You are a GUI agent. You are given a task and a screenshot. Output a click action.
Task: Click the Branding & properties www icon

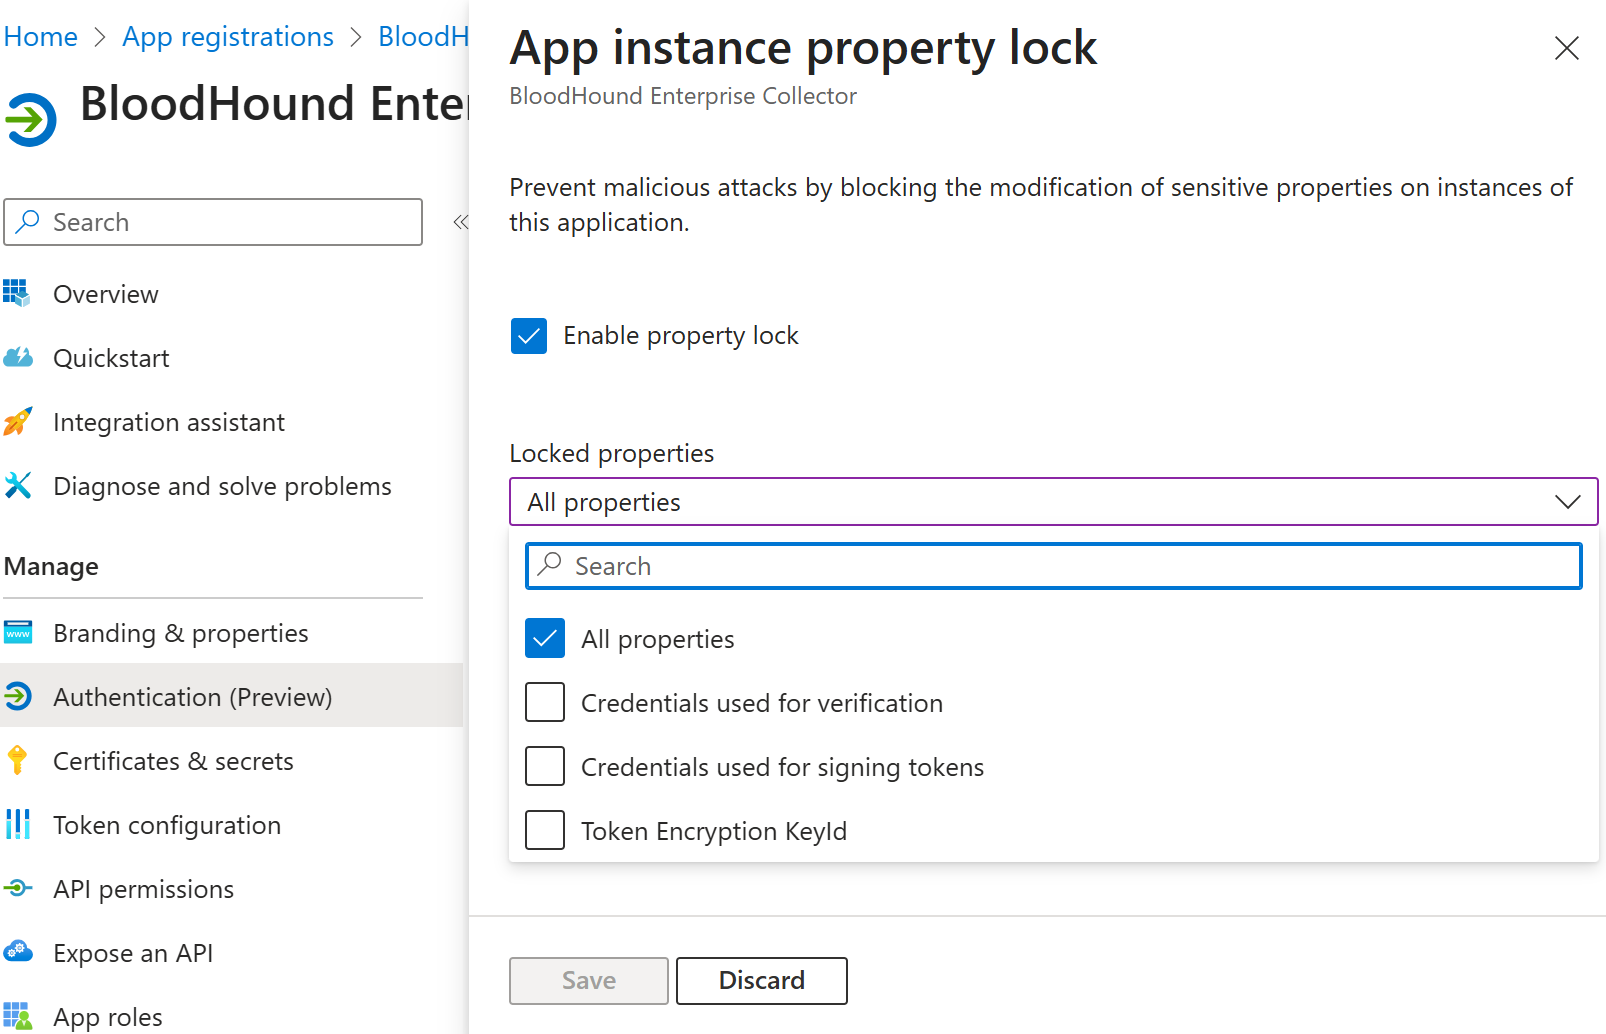[x=18, y=632]
